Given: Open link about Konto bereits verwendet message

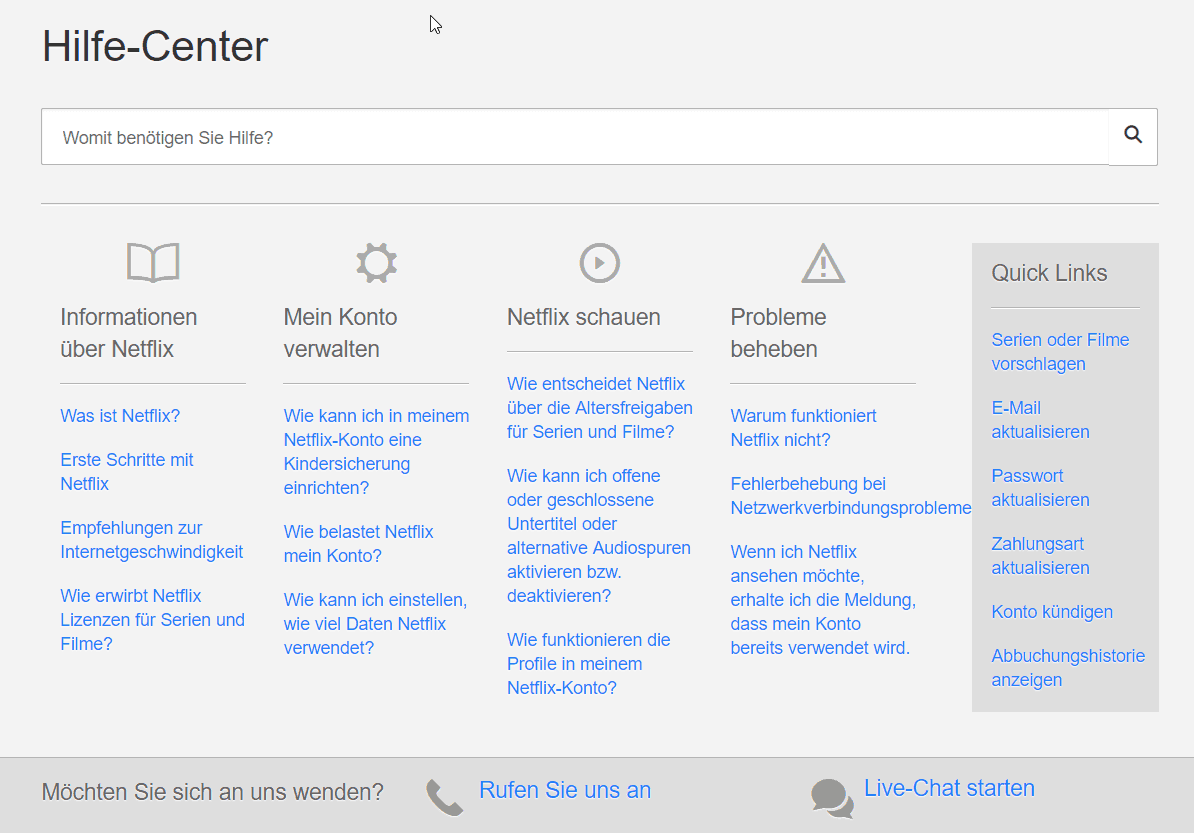Looking at the screenshot, I should (x=823, y=600).
